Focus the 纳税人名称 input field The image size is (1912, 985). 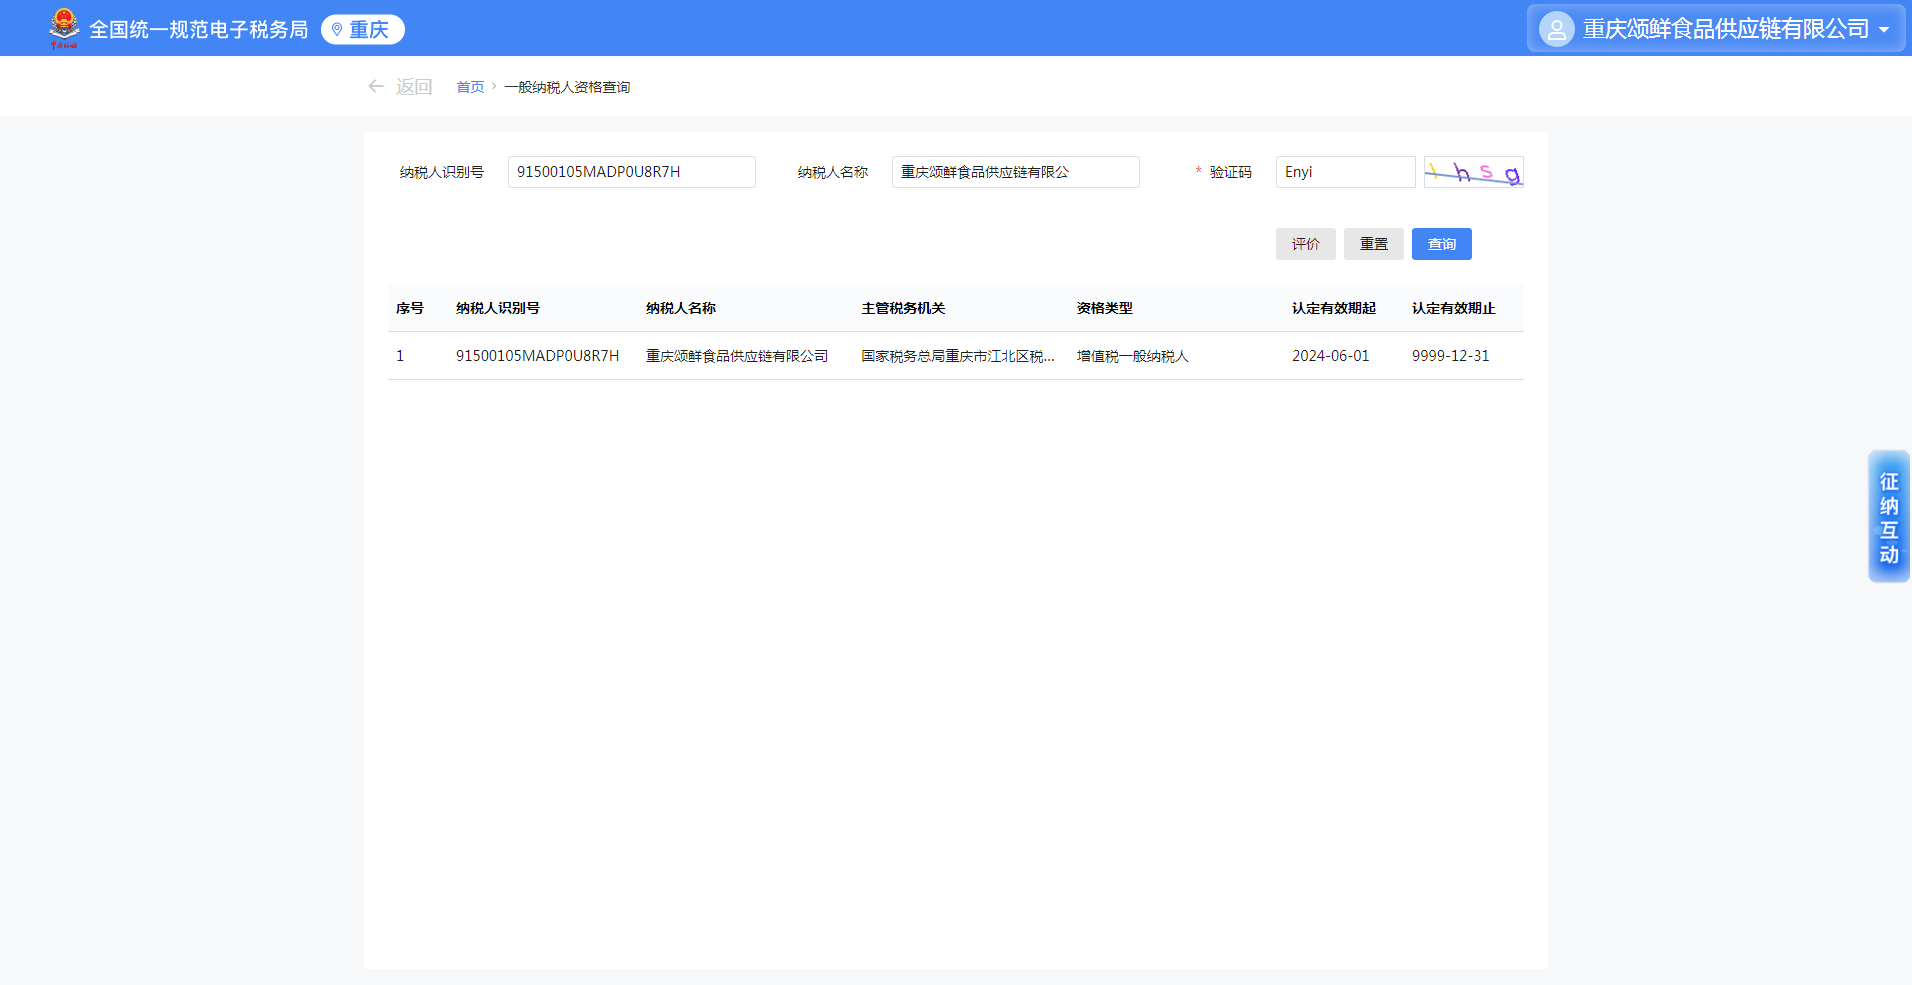[1015, 172]
